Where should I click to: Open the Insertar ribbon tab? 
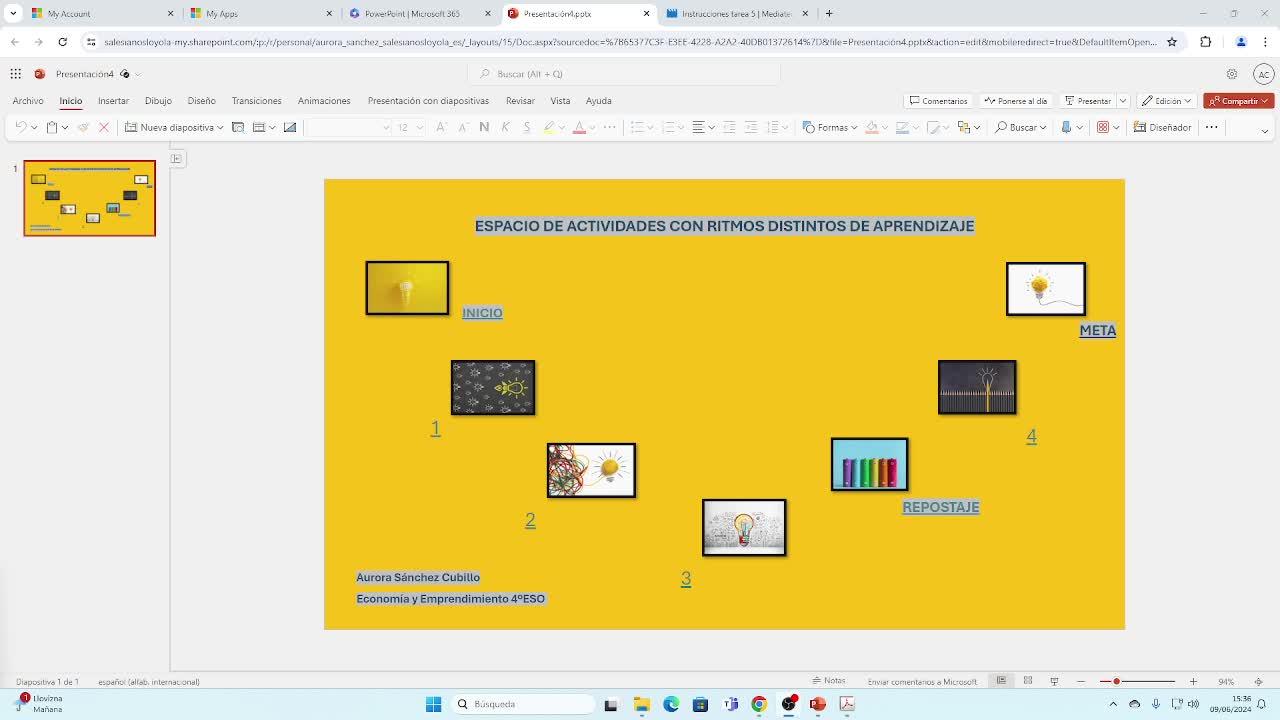[113, 101]
